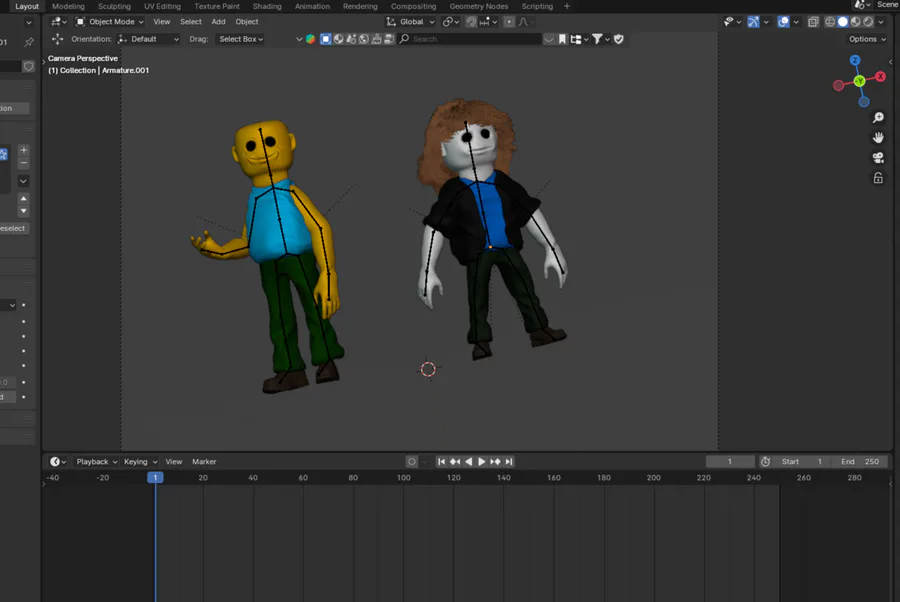The height and width of the screenshot is (602, 900).
Task: Toggle camera view with the camera icon
Action: click(878, 158)
